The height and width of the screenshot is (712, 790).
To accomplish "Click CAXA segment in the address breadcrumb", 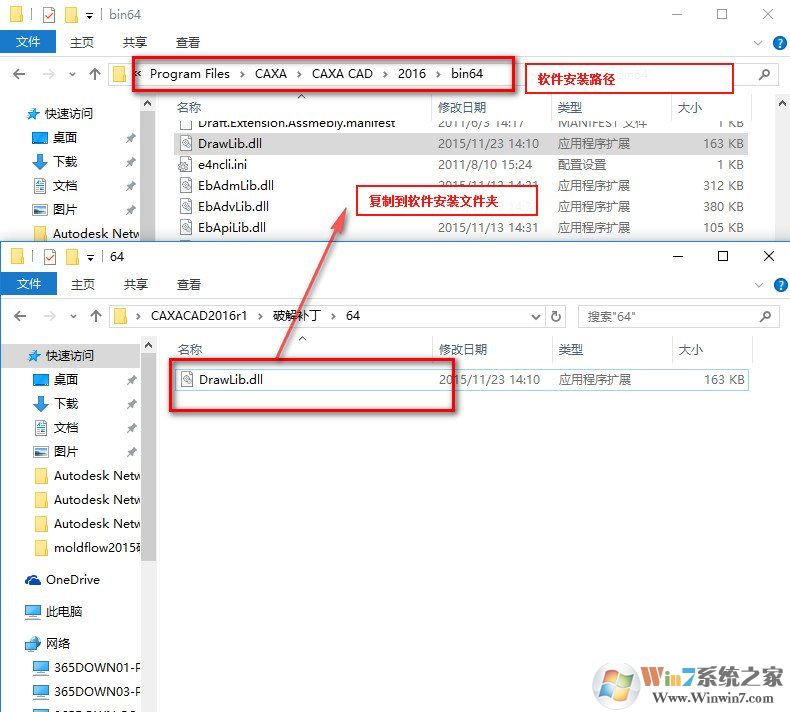I will (271, 74).
